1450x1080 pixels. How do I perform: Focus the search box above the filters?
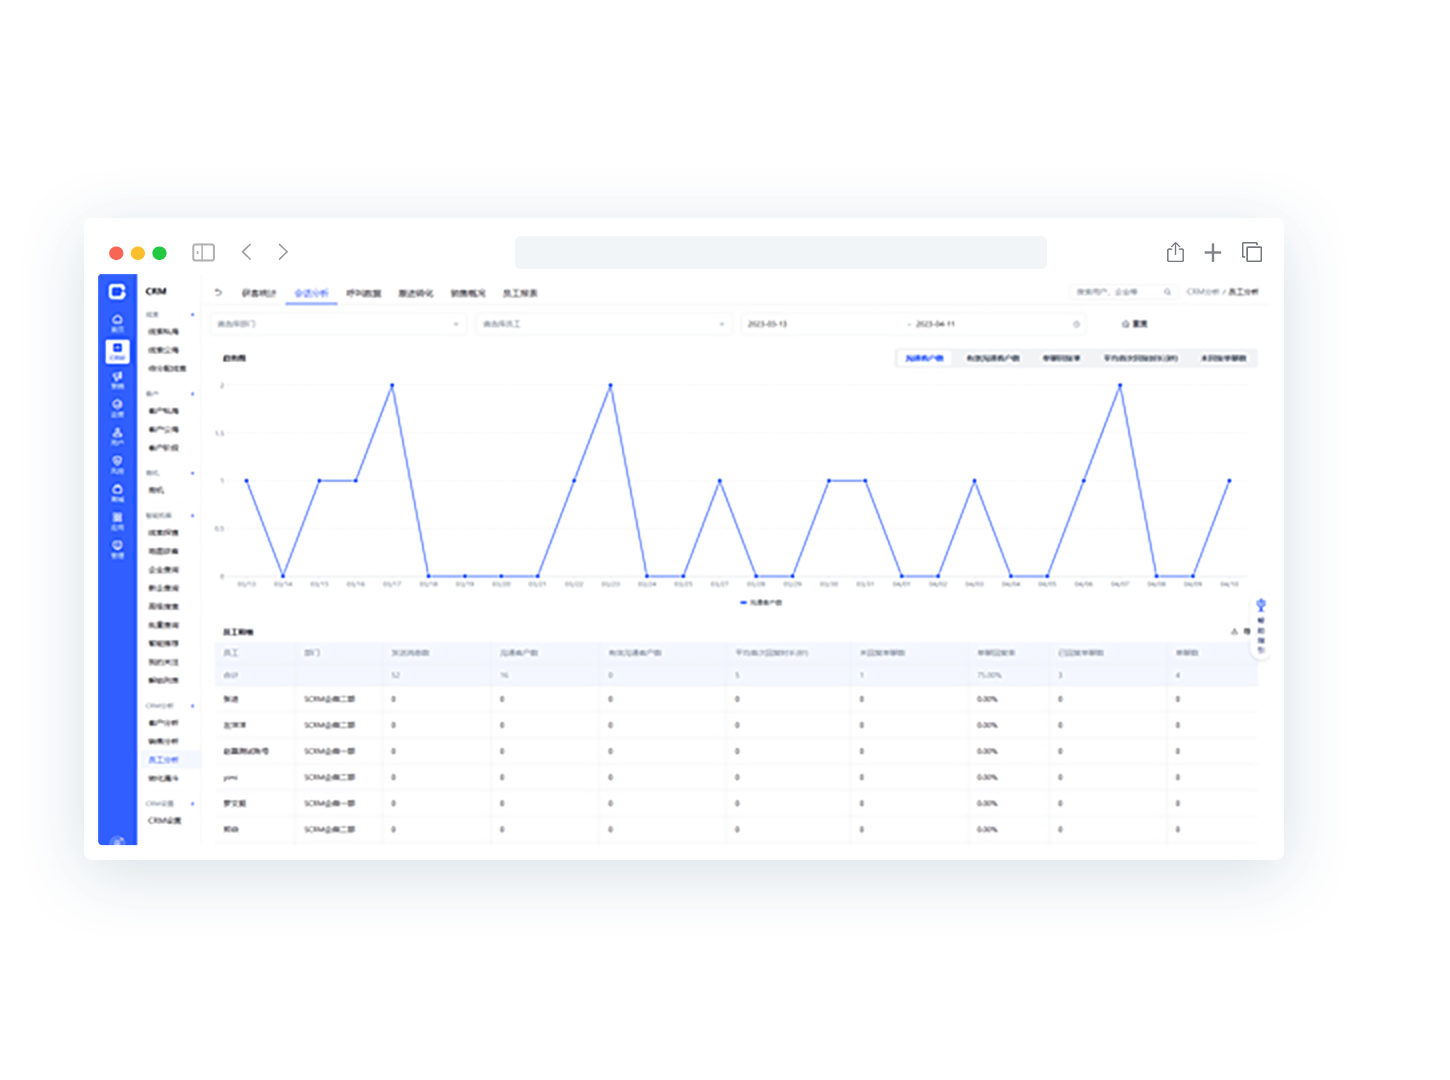[x=1124, y=292]
